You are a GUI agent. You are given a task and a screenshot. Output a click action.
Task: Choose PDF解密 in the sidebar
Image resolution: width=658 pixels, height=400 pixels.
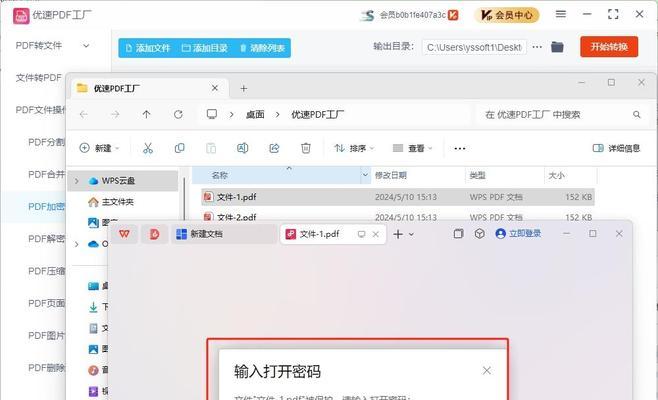pyautogui.click(x=47, y=239)
